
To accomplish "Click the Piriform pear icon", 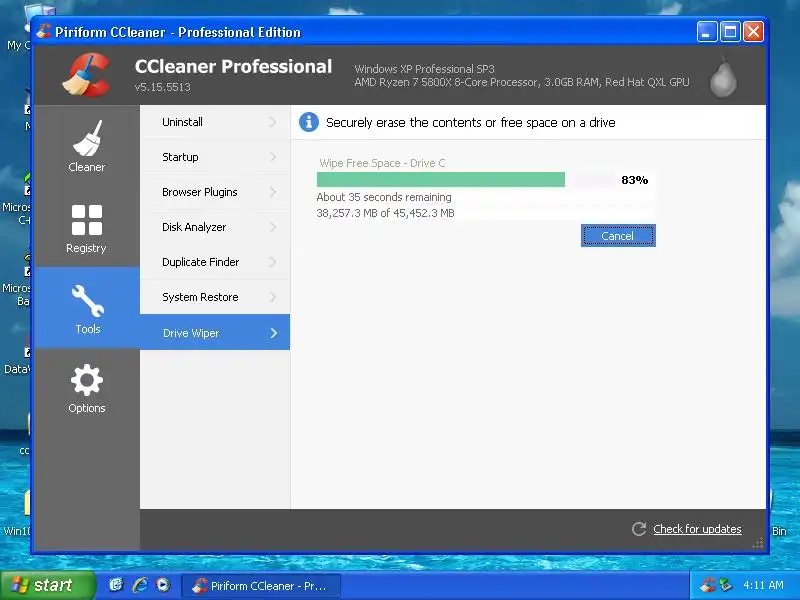I will (x=723, y=77).
